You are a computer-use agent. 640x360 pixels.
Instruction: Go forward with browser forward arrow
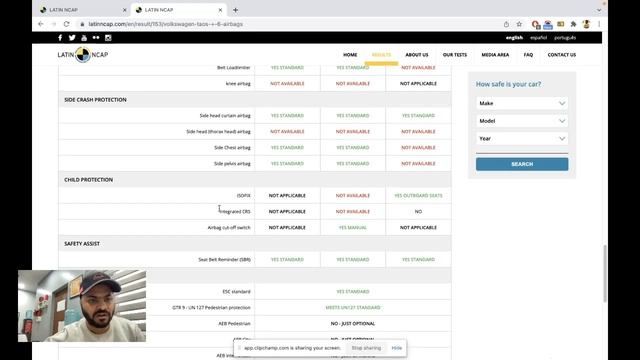53,24
